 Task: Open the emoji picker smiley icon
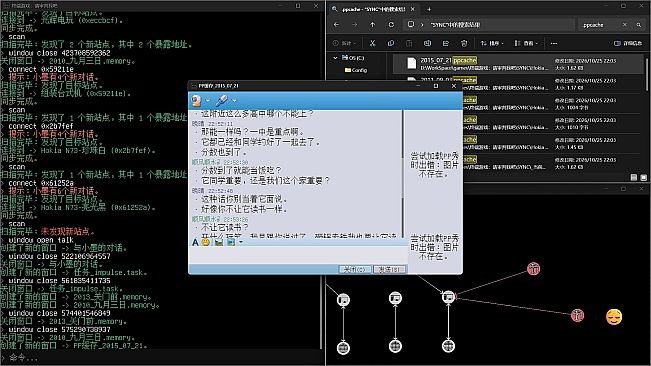206,242
